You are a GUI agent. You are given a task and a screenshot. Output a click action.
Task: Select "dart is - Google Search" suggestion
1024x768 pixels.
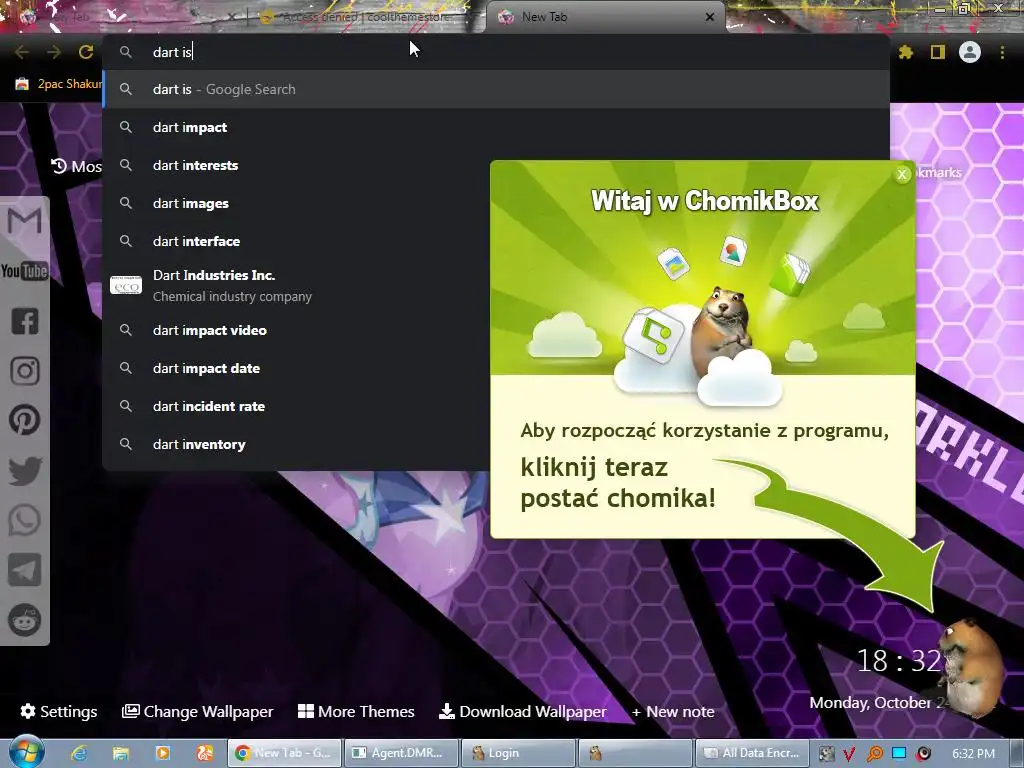pyautogui.click(x=496, y=89)
